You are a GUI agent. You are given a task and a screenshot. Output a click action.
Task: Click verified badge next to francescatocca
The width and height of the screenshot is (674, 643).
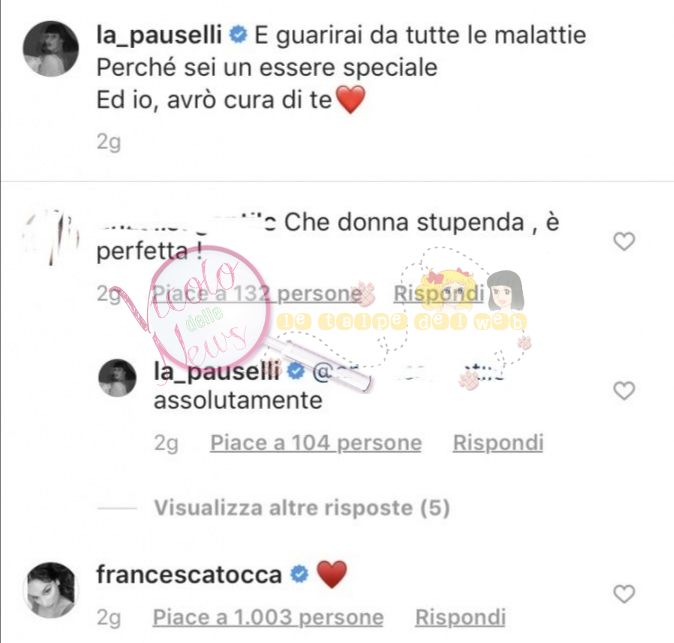click(299, 575)
